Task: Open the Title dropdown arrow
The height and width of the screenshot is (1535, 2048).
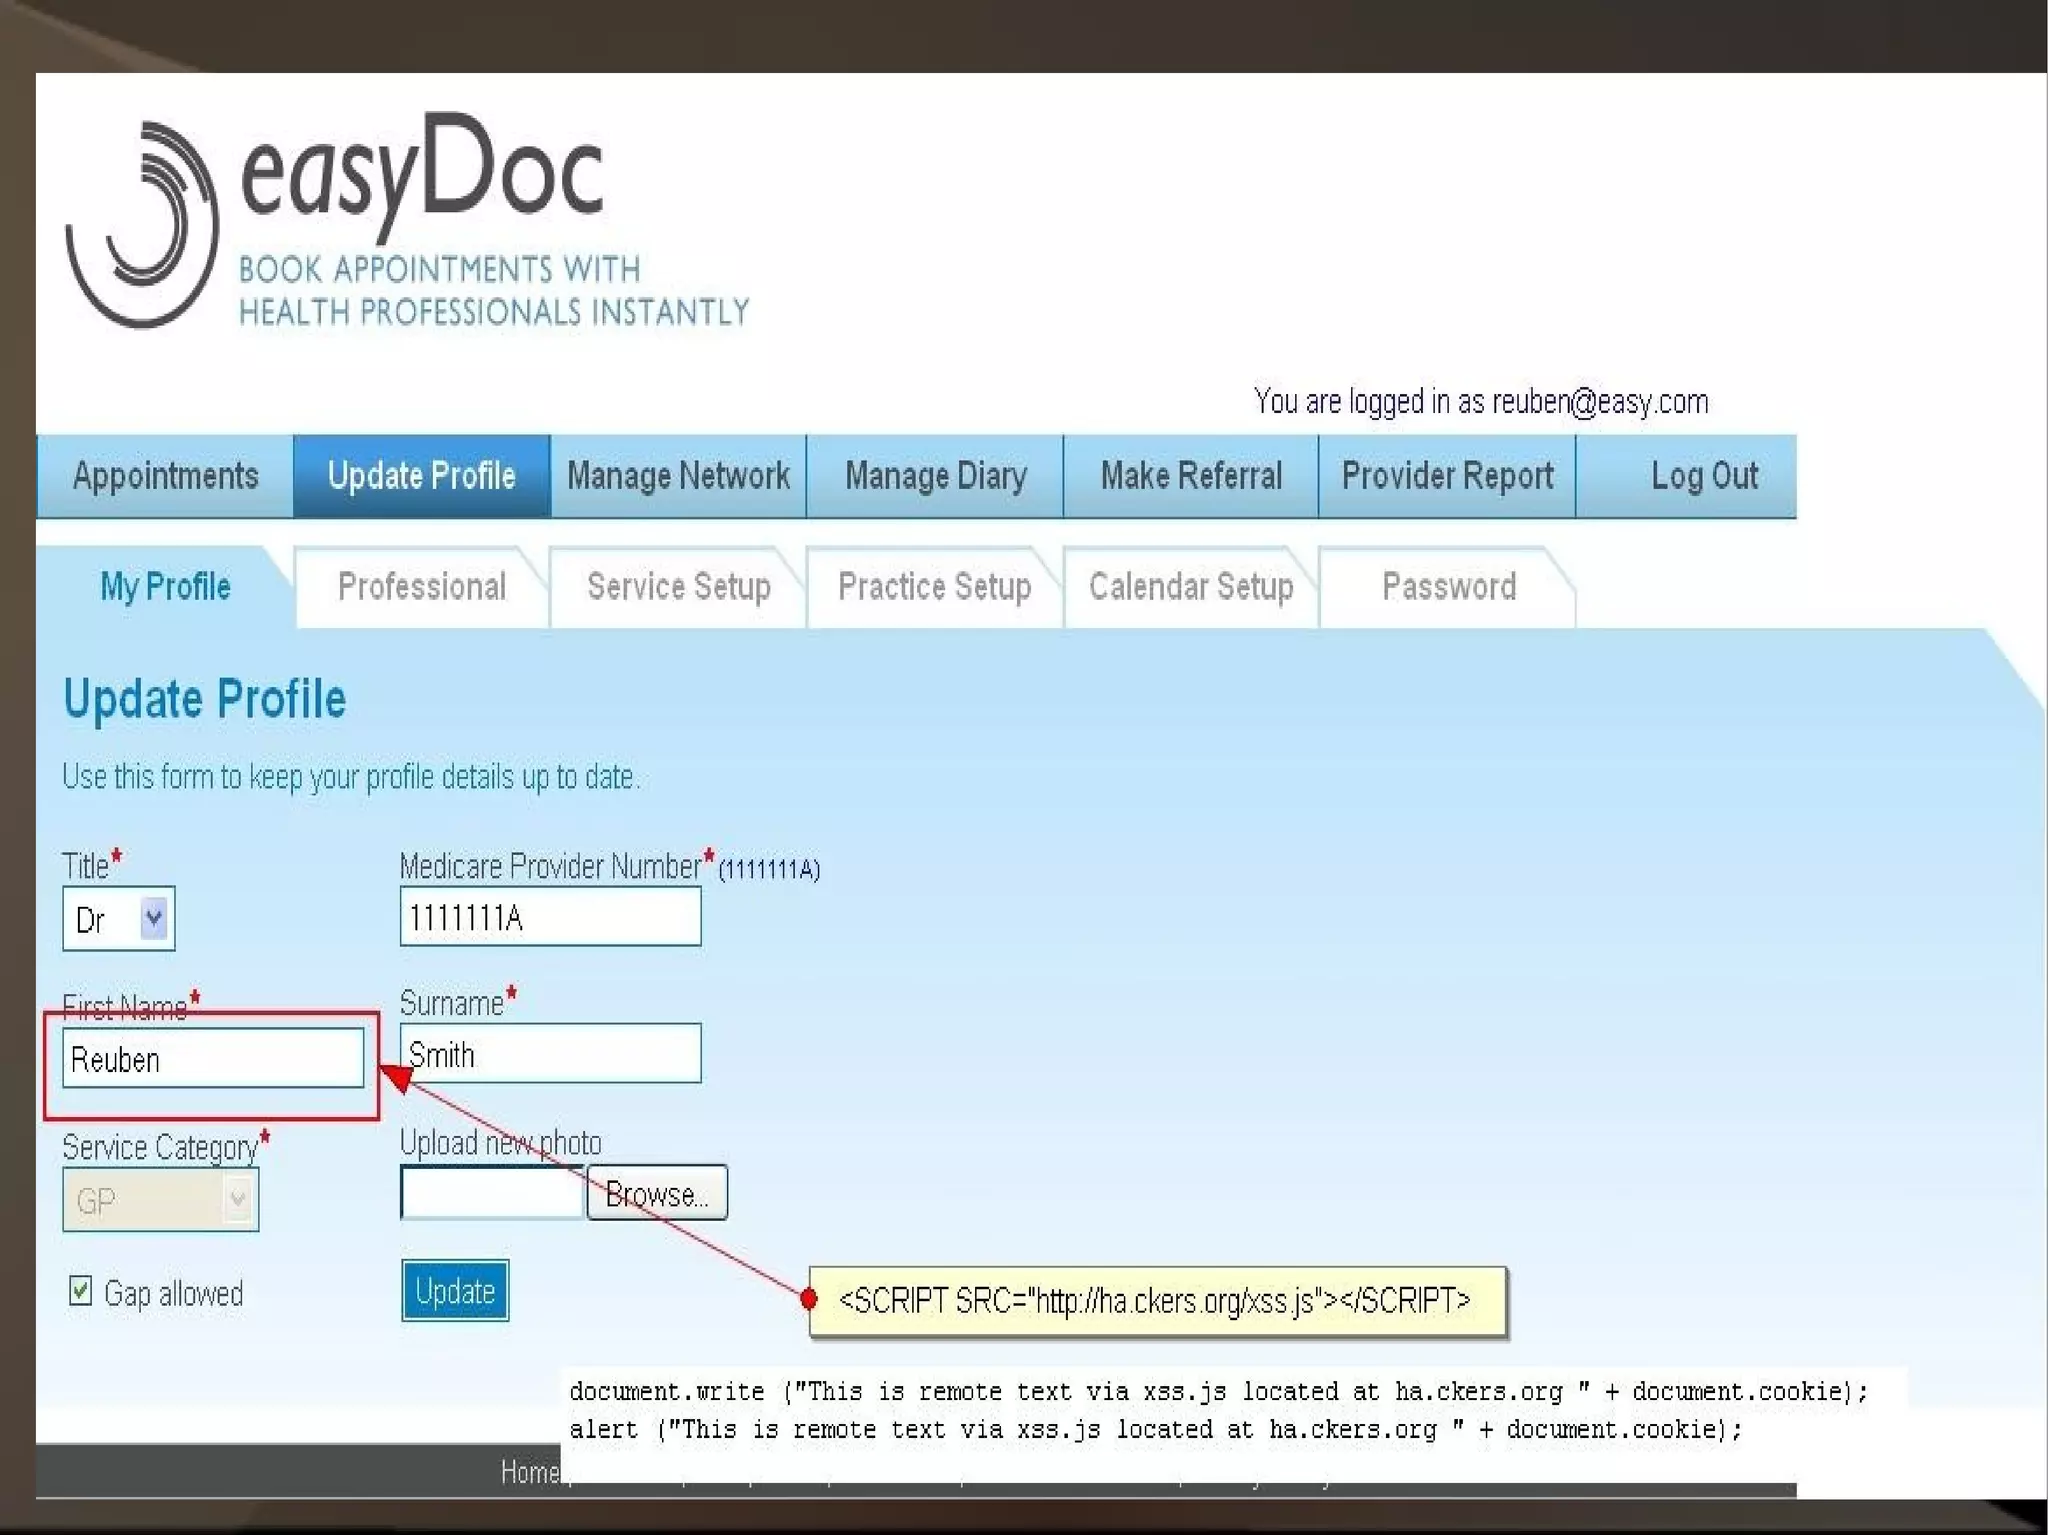Action: click(x=153, y=917)
